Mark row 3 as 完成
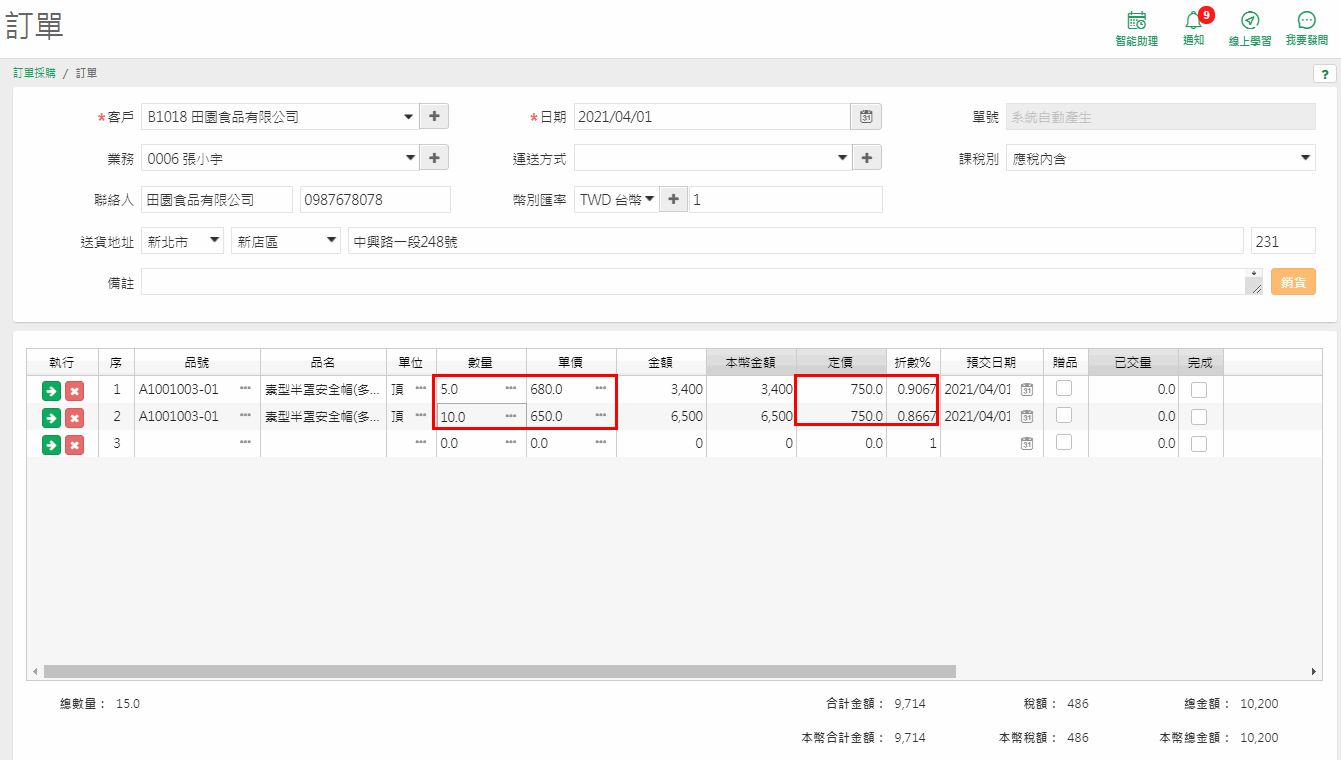This screenshot has width=1341, height=760. (1199, 443)
